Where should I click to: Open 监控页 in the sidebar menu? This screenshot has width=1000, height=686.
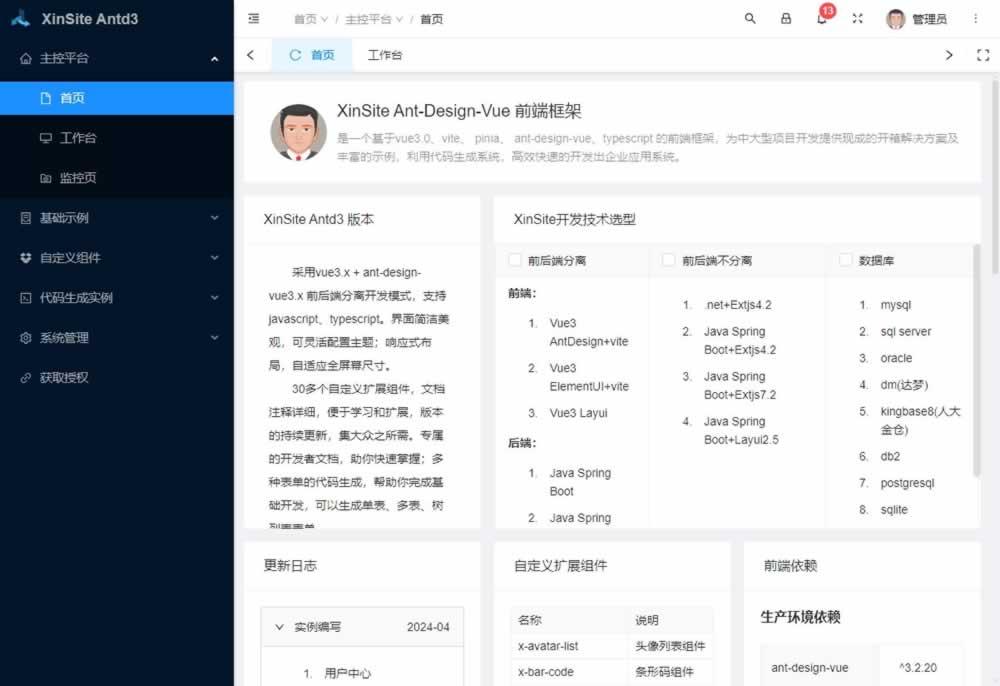(x=117, y=178)
